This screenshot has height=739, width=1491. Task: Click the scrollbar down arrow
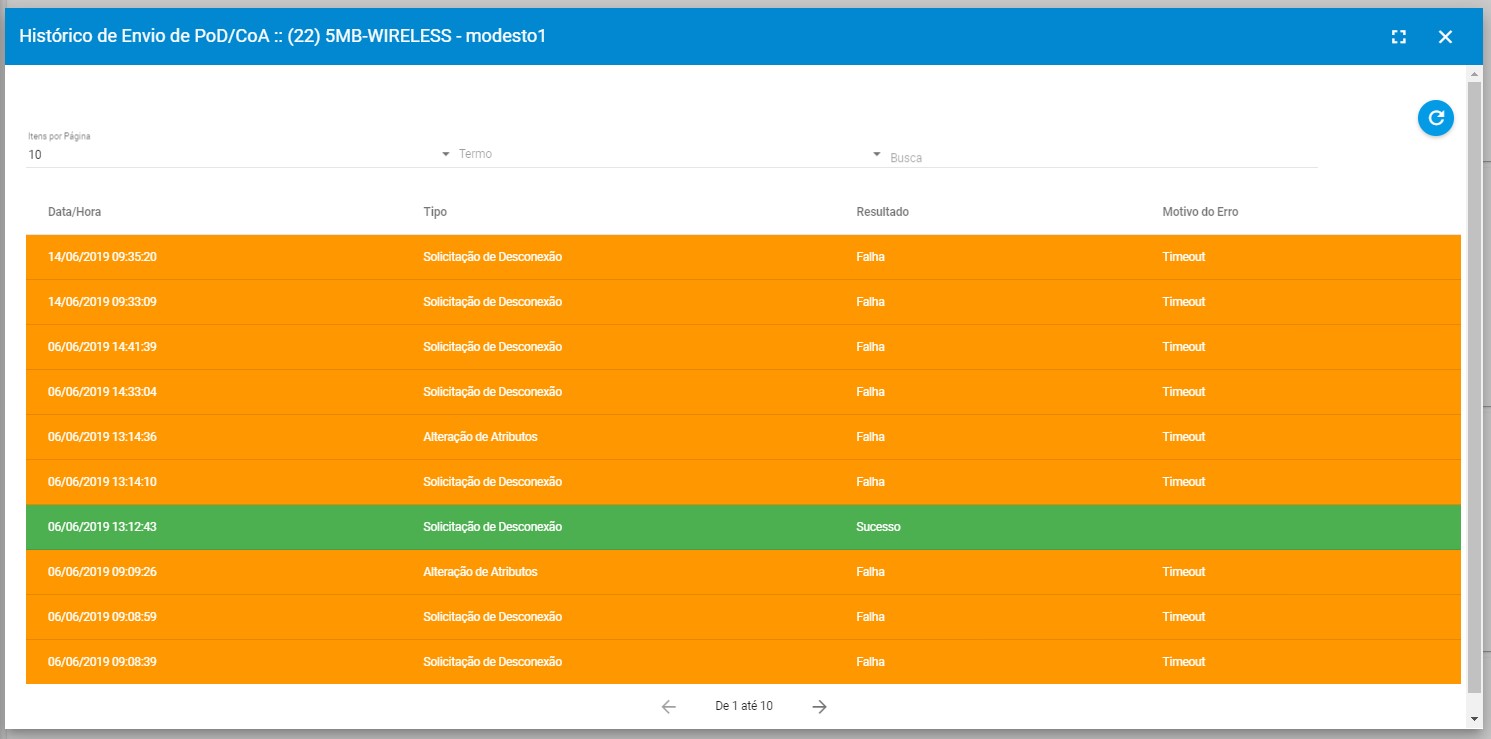click(1474, 720)
